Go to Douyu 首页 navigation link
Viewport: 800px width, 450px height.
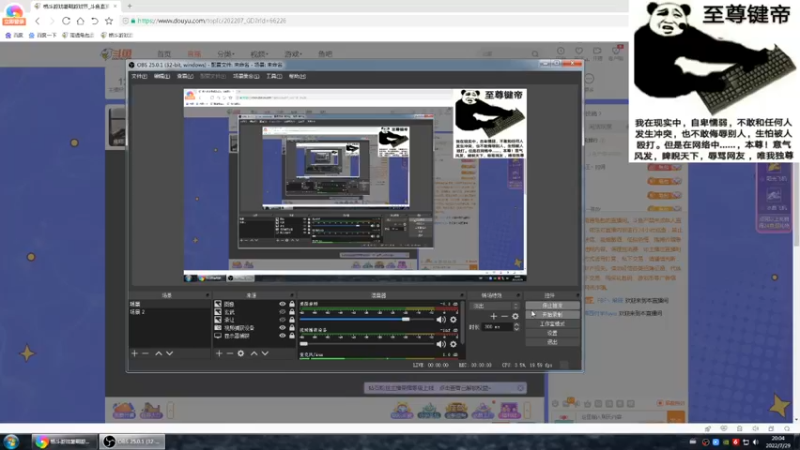(164, 54)
